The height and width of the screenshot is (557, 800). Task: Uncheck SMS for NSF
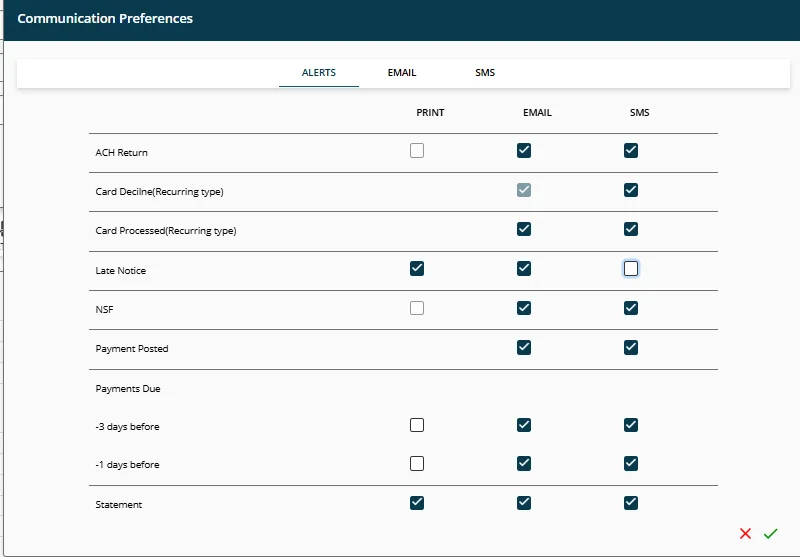(631, 308)
